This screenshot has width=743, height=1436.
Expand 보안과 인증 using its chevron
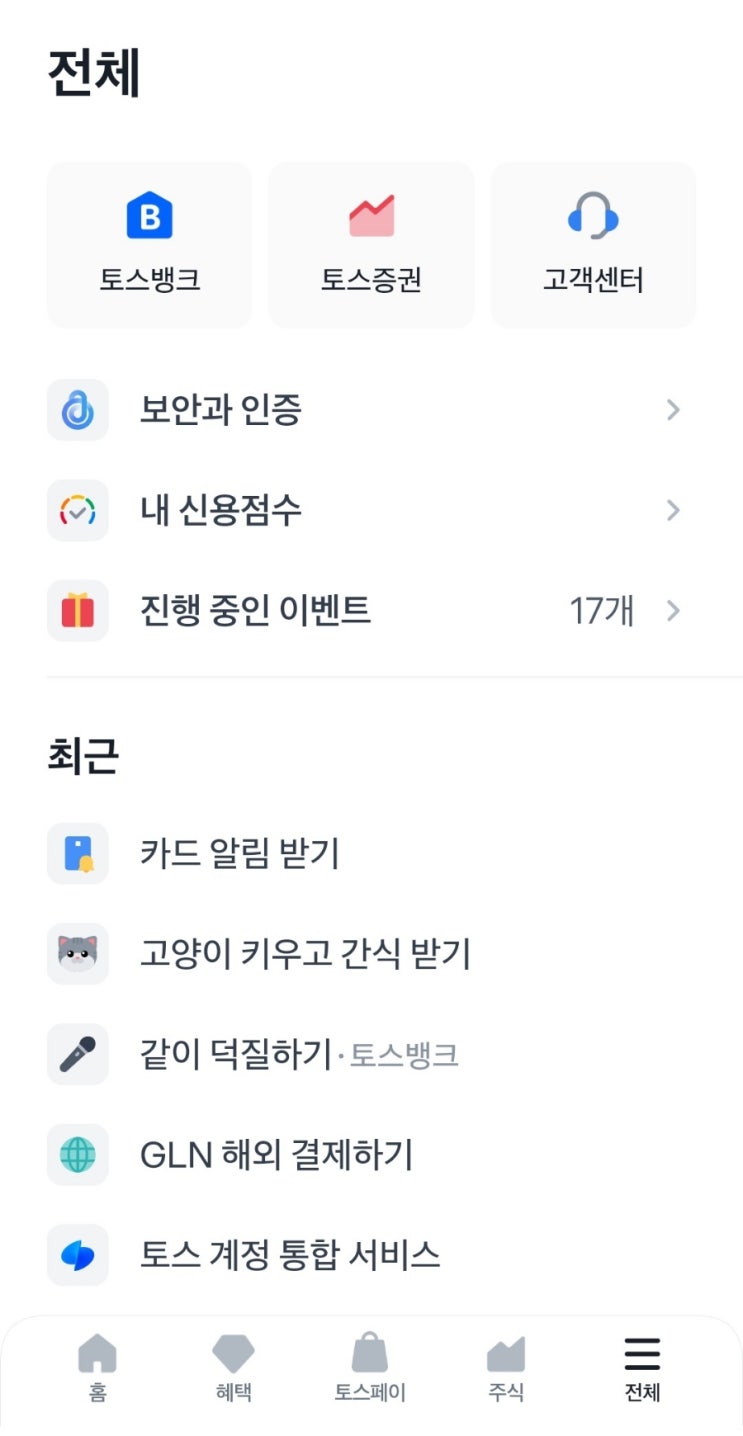coord(673,410)
